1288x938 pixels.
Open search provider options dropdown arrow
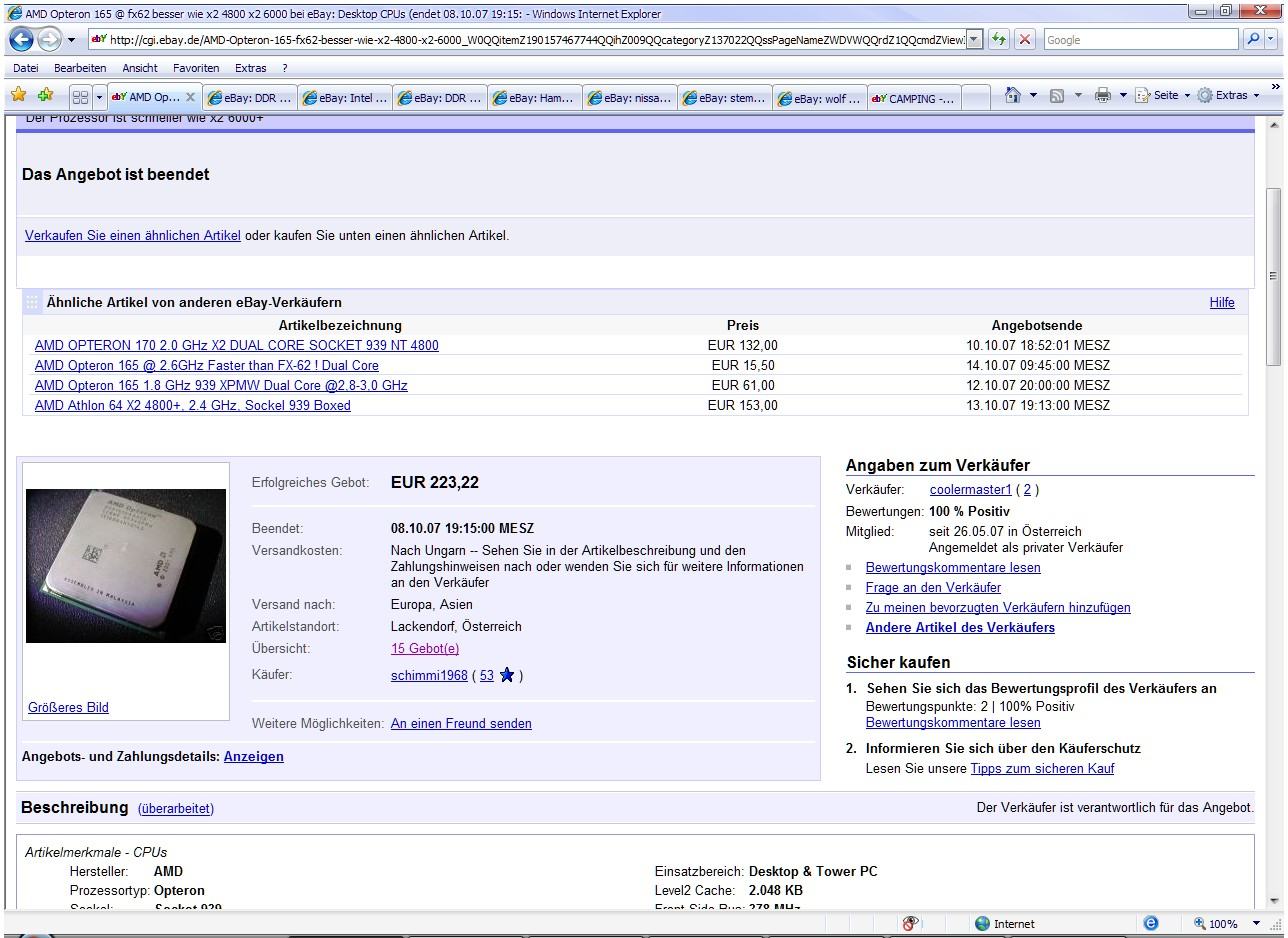coord(1271,40)
